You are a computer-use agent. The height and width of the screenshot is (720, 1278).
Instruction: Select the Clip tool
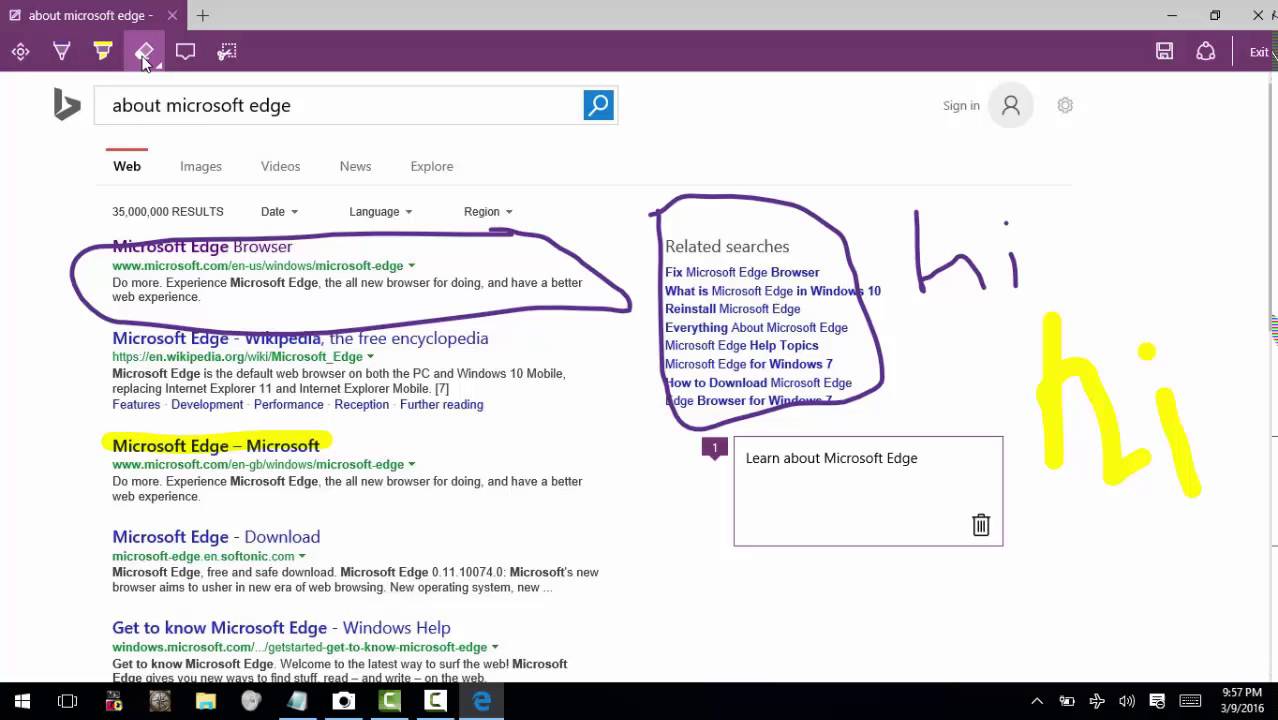pyautogui.click(x=227, y=51)
